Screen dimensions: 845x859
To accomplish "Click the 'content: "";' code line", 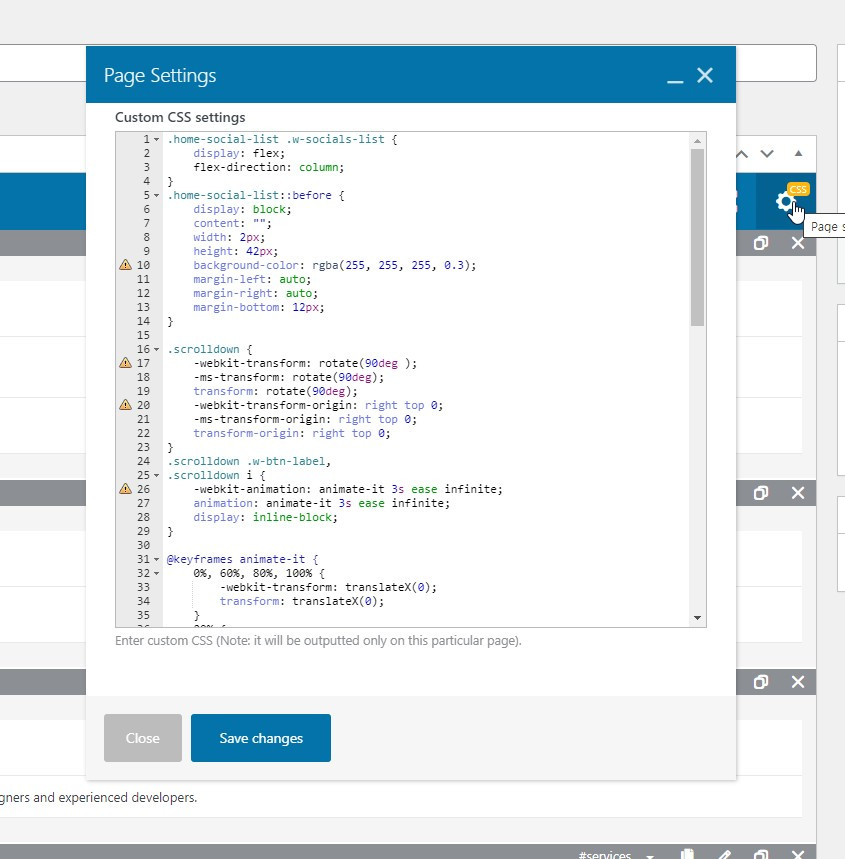I will pos(232,223).
